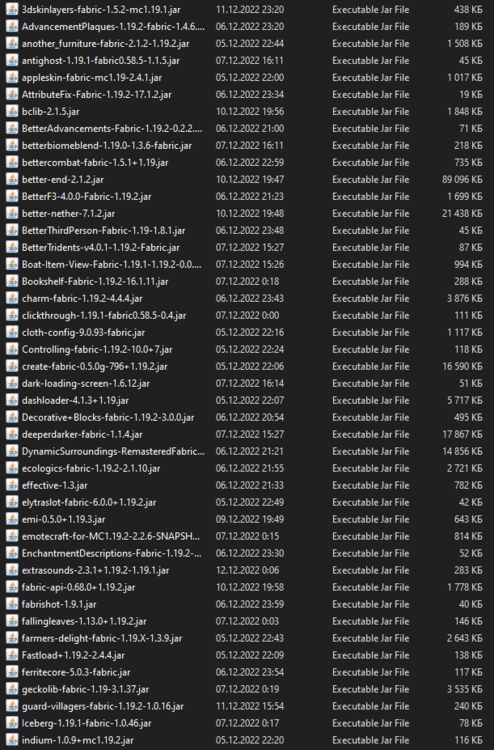
Task: Select the file starting with emotecraft-for-MC1.19.2
Action: point(110,536)
